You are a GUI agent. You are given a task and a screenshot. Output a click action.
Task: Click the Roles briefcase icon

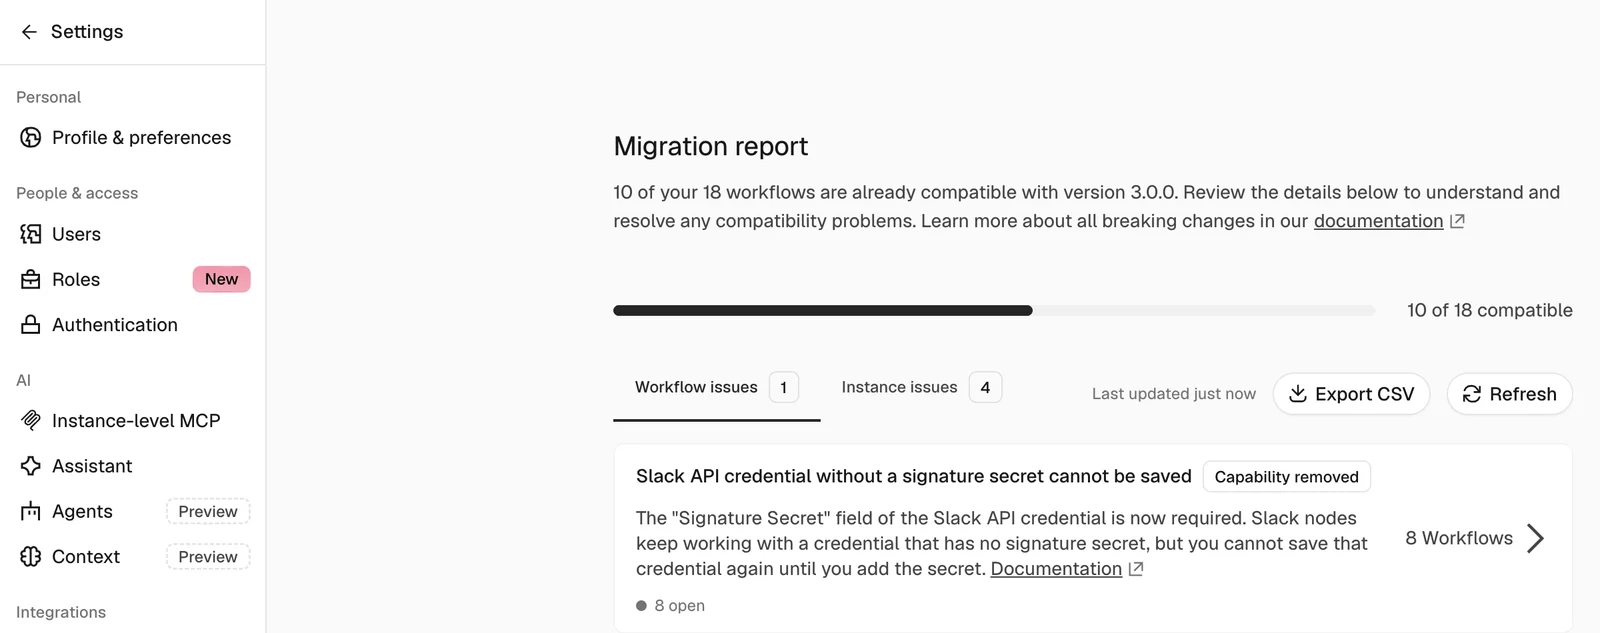31,279
